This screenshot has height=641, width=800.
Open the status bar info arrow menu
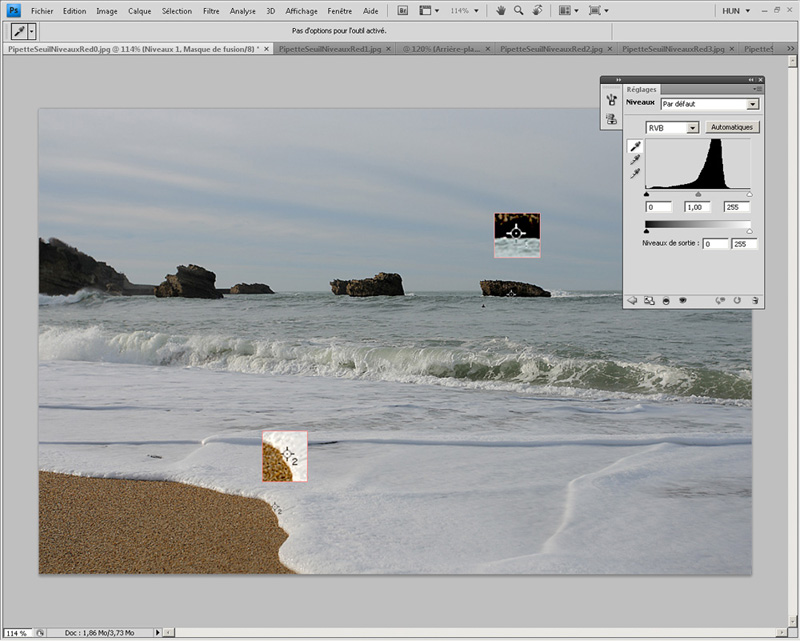pos(158,633)
